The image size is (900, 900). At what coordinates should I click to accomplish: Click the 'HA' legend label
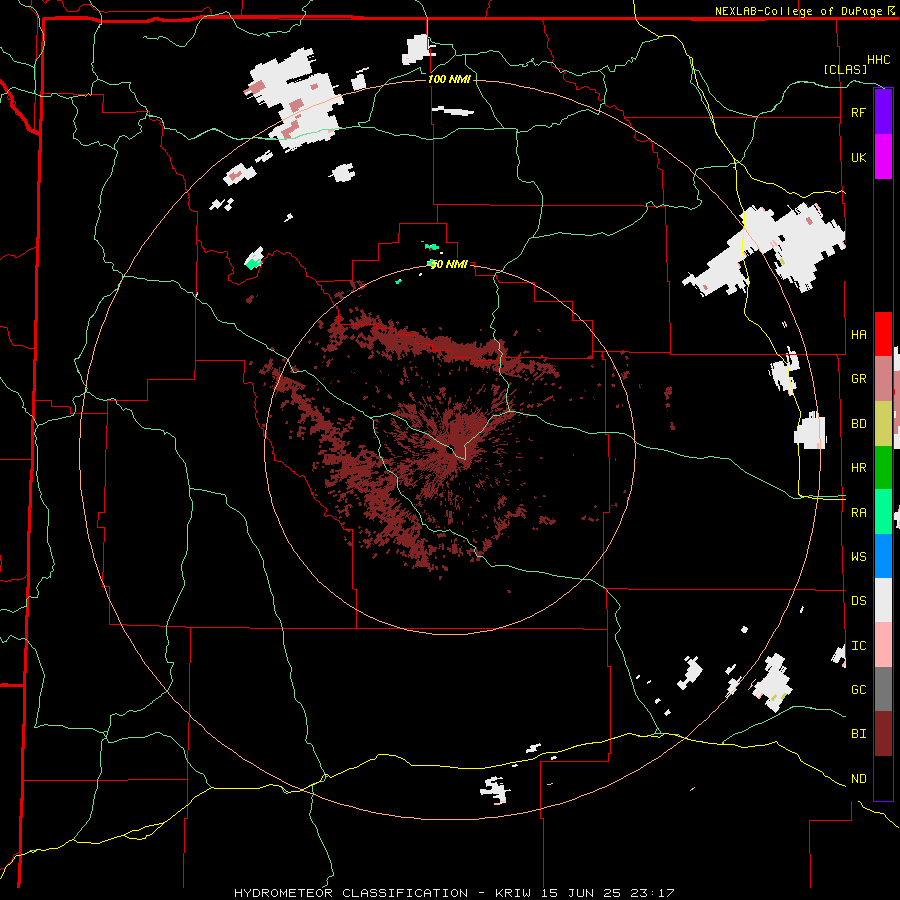click(858, 335)
